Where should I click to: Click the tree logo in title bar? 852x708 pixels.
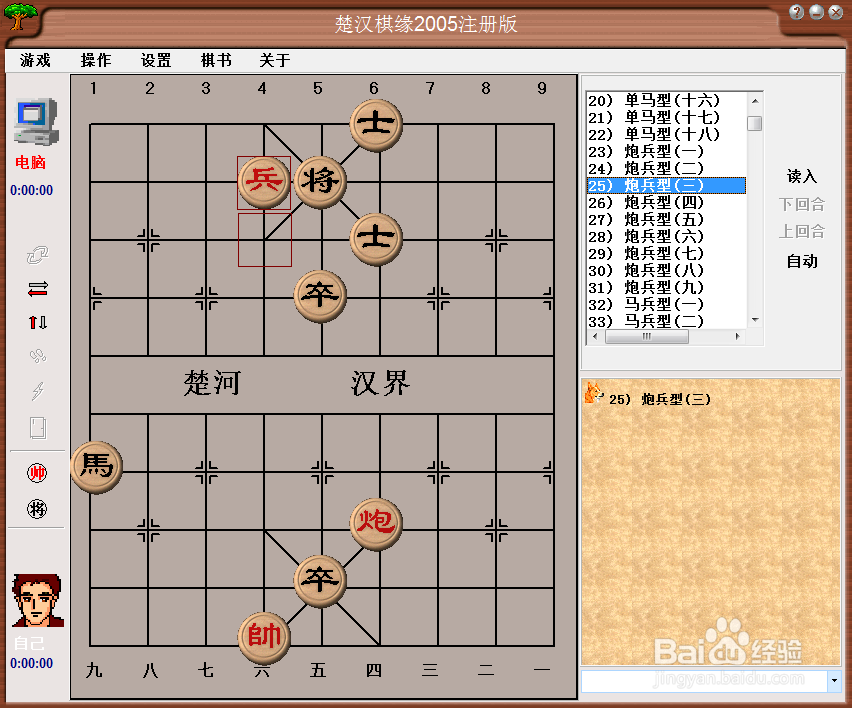click(20, 16)
